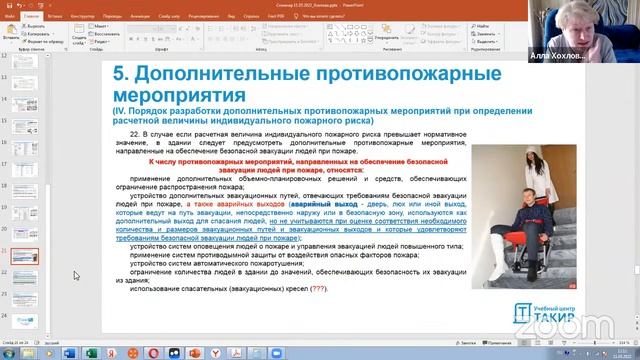Screen dimensions: 640x360
Task: Switch to the Transitions (Переходы) tab
Action: [x=112, y=16]
